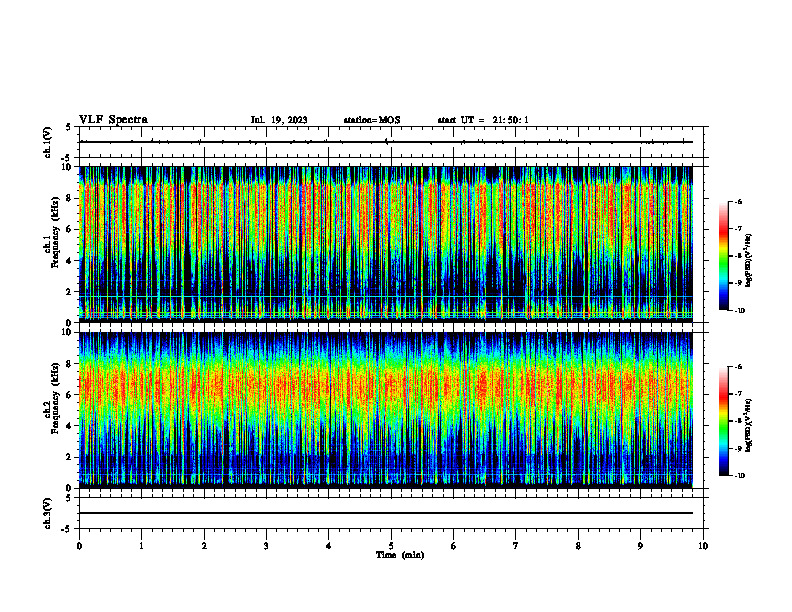Click the 'station=MOS' header text
This screenshot has height=612, width=792.
click(372, 120)
